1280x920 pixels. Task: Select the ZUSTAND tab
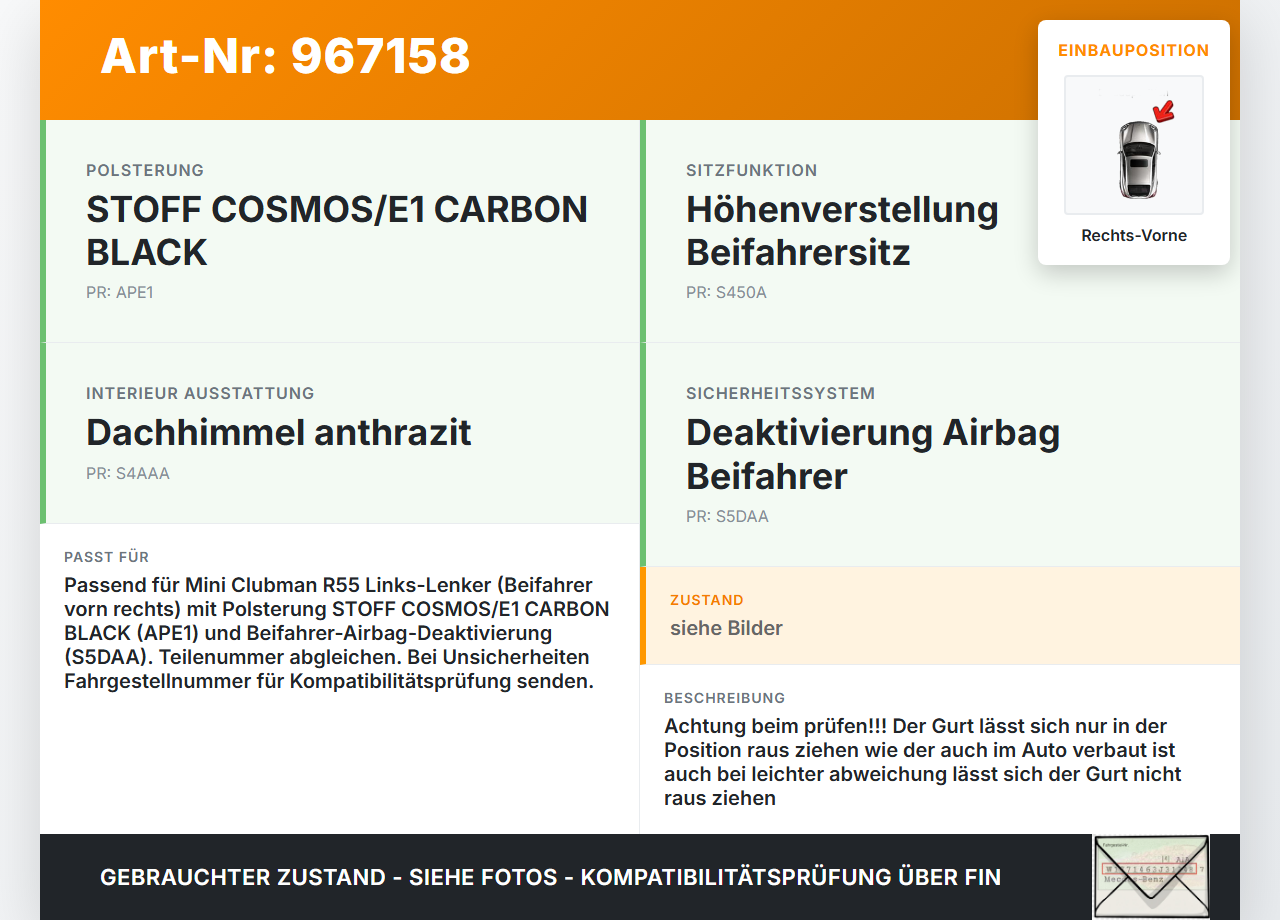coord(707,600)
